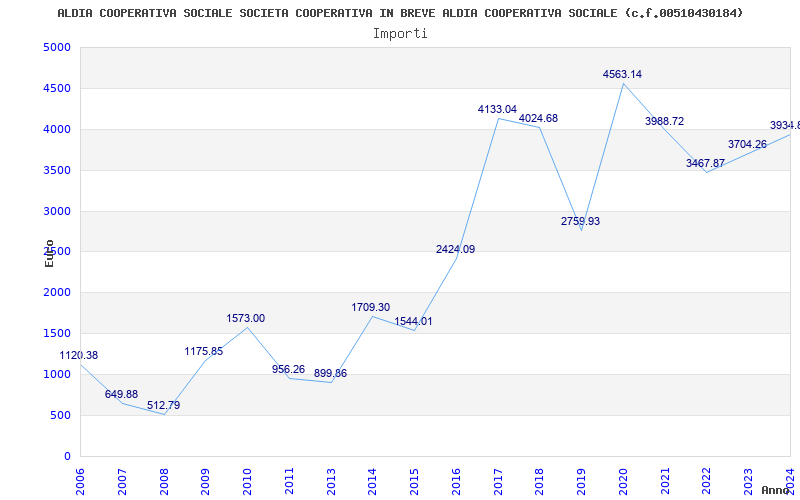Click the y-axis value 4500

57,89
